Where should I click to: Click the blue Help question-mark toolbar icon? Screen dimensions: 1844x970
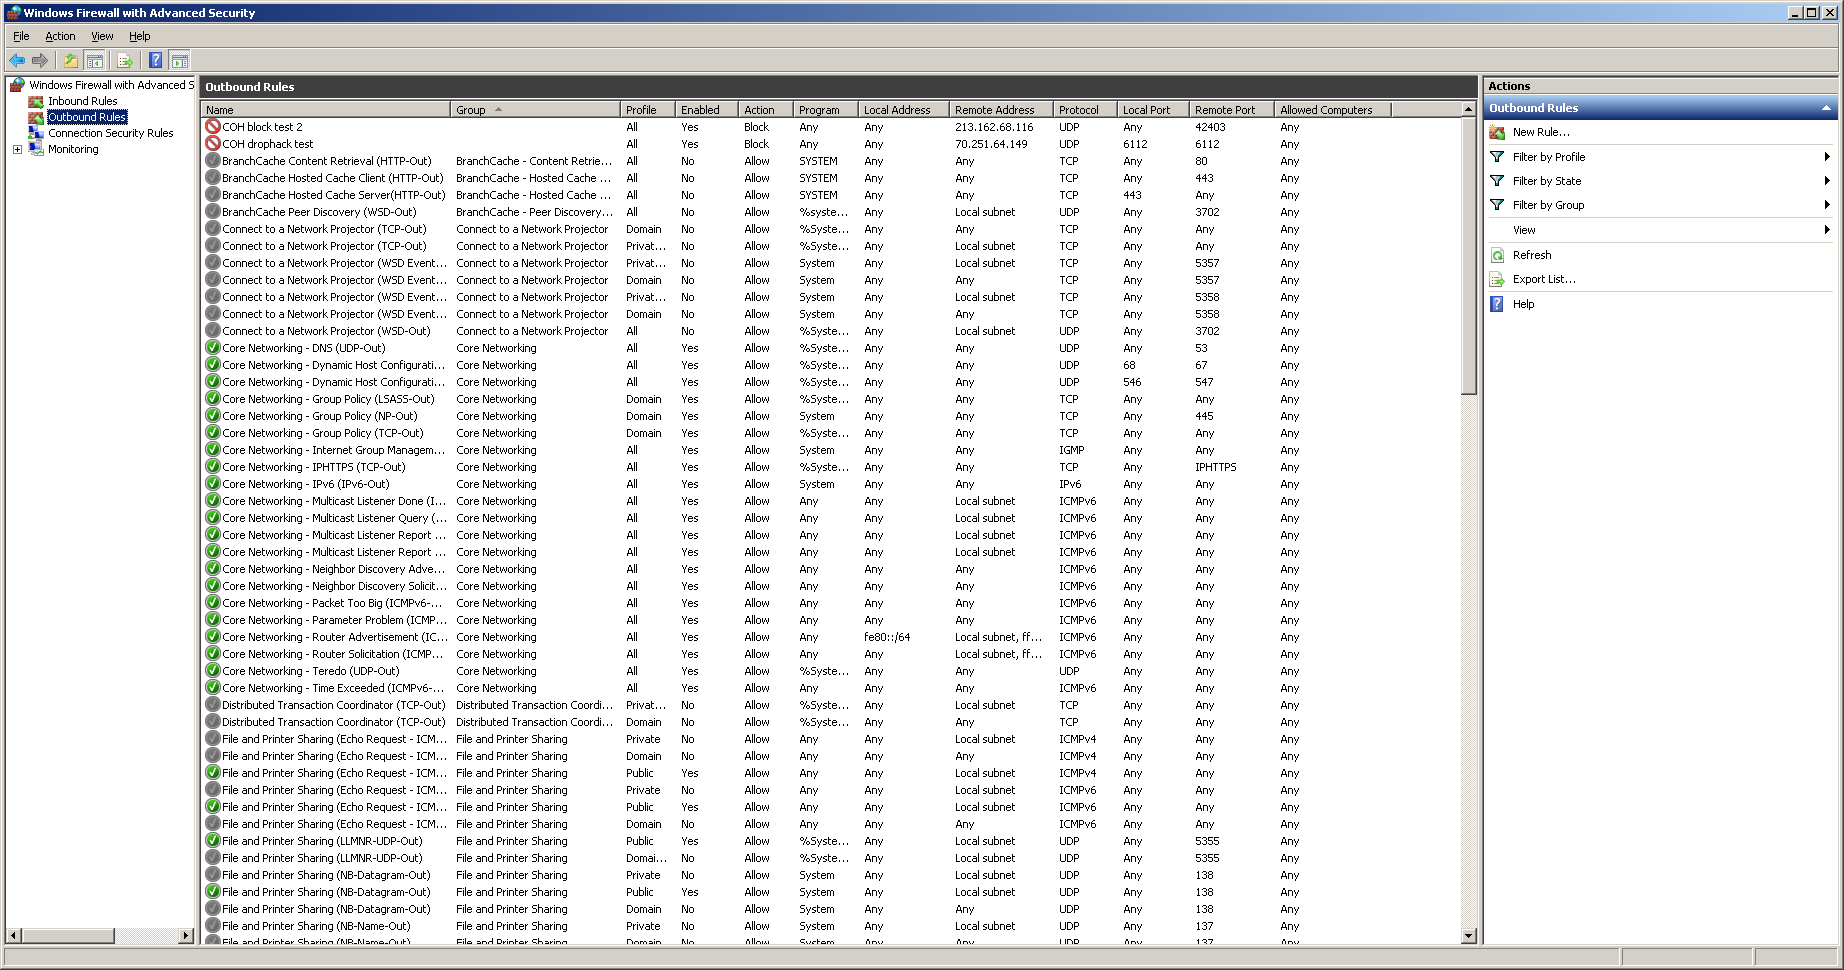coord(155,61)
